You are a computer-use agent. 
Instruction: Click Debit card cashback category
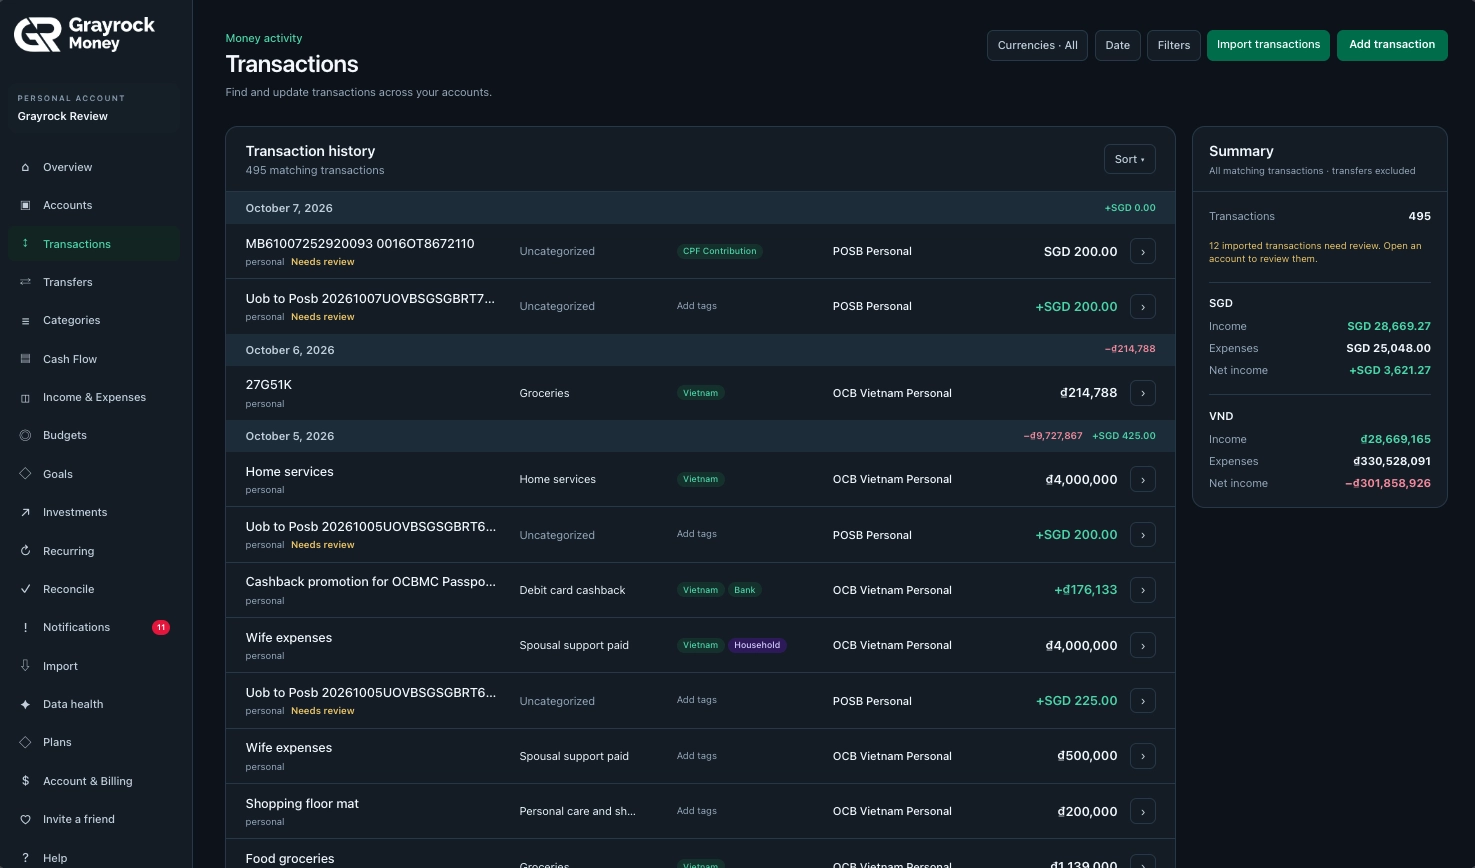coord(572,591)
